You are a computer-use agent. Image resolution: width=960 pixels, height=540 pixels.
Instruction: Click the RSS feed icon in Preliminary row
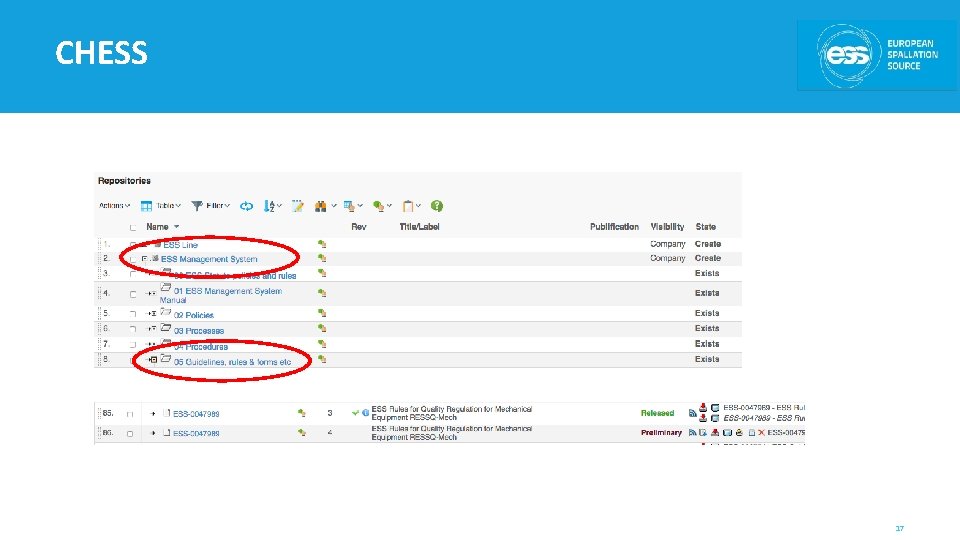(x=692, y=433)
